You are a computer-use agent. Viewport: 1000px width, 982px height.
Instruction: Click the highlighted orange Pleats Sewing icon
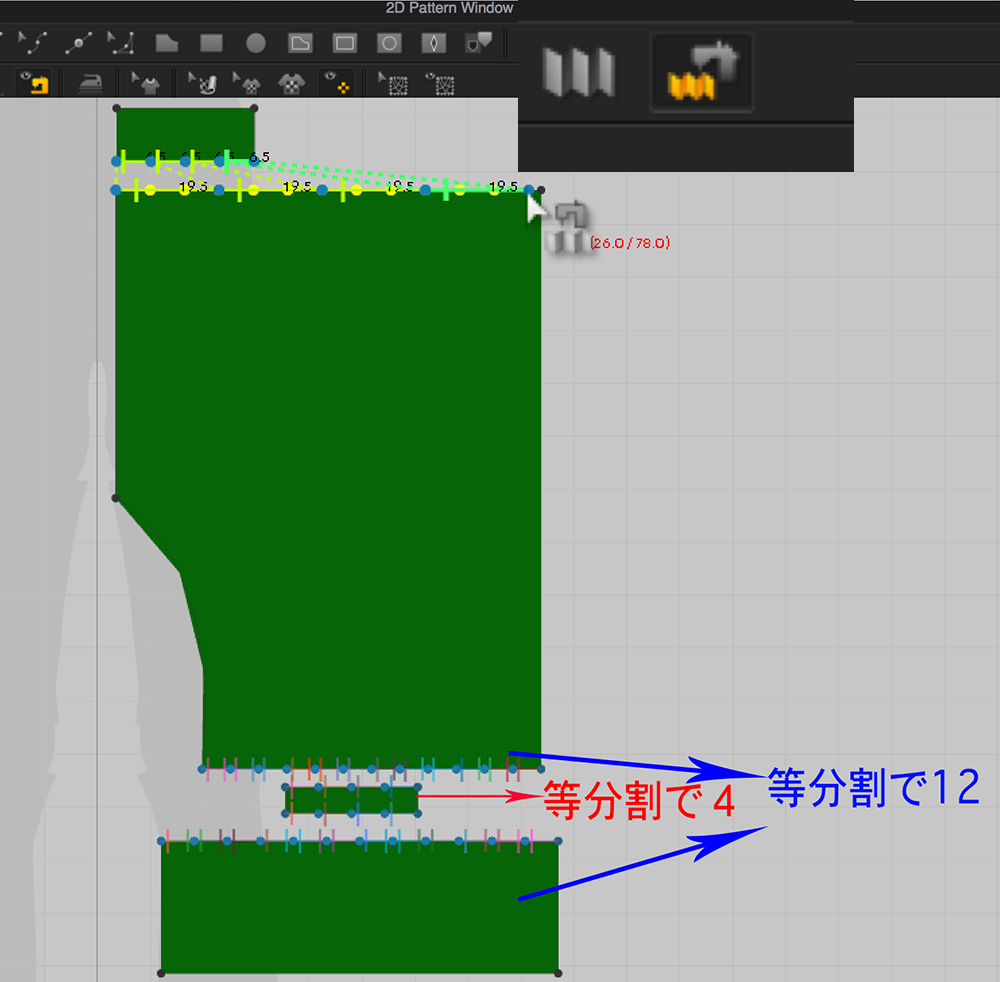(701, 71)
